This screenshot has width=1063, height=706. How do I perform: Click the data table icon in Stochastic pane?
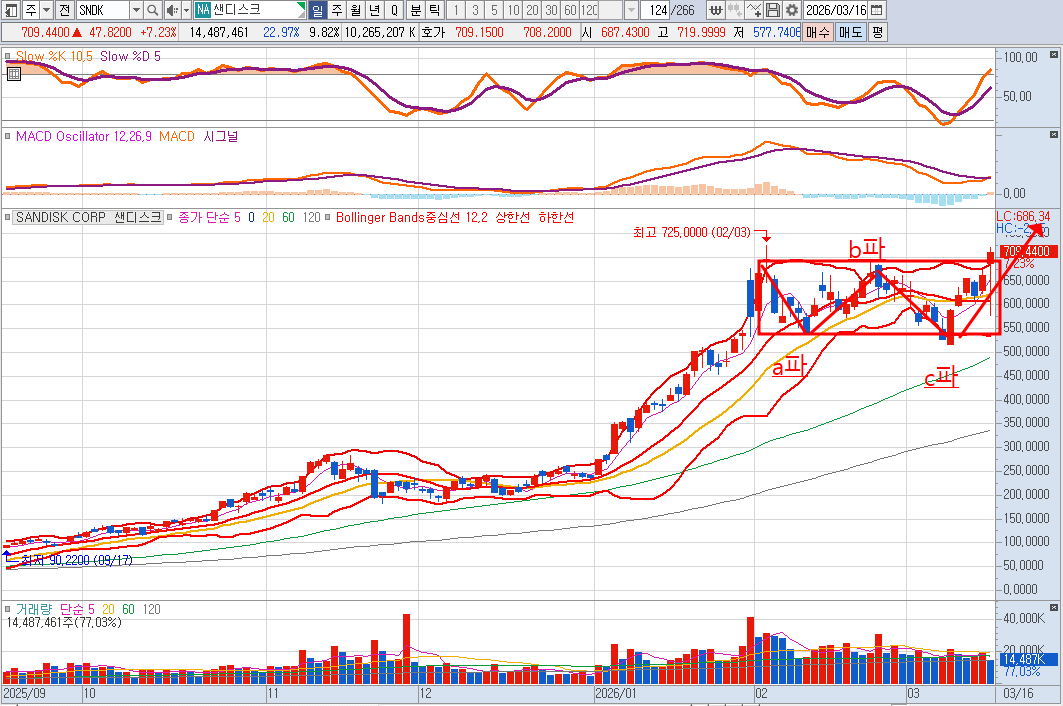click(13, 74)
